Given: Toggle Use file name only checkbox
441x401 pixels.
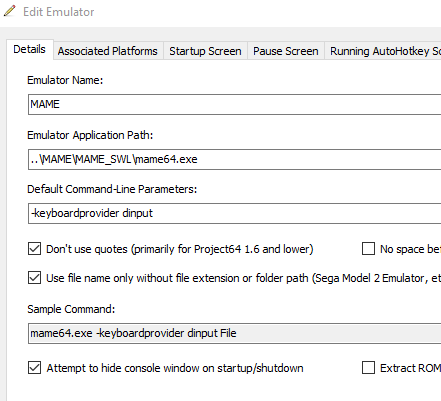Looking at the screenshot, I should coord(35,278).
